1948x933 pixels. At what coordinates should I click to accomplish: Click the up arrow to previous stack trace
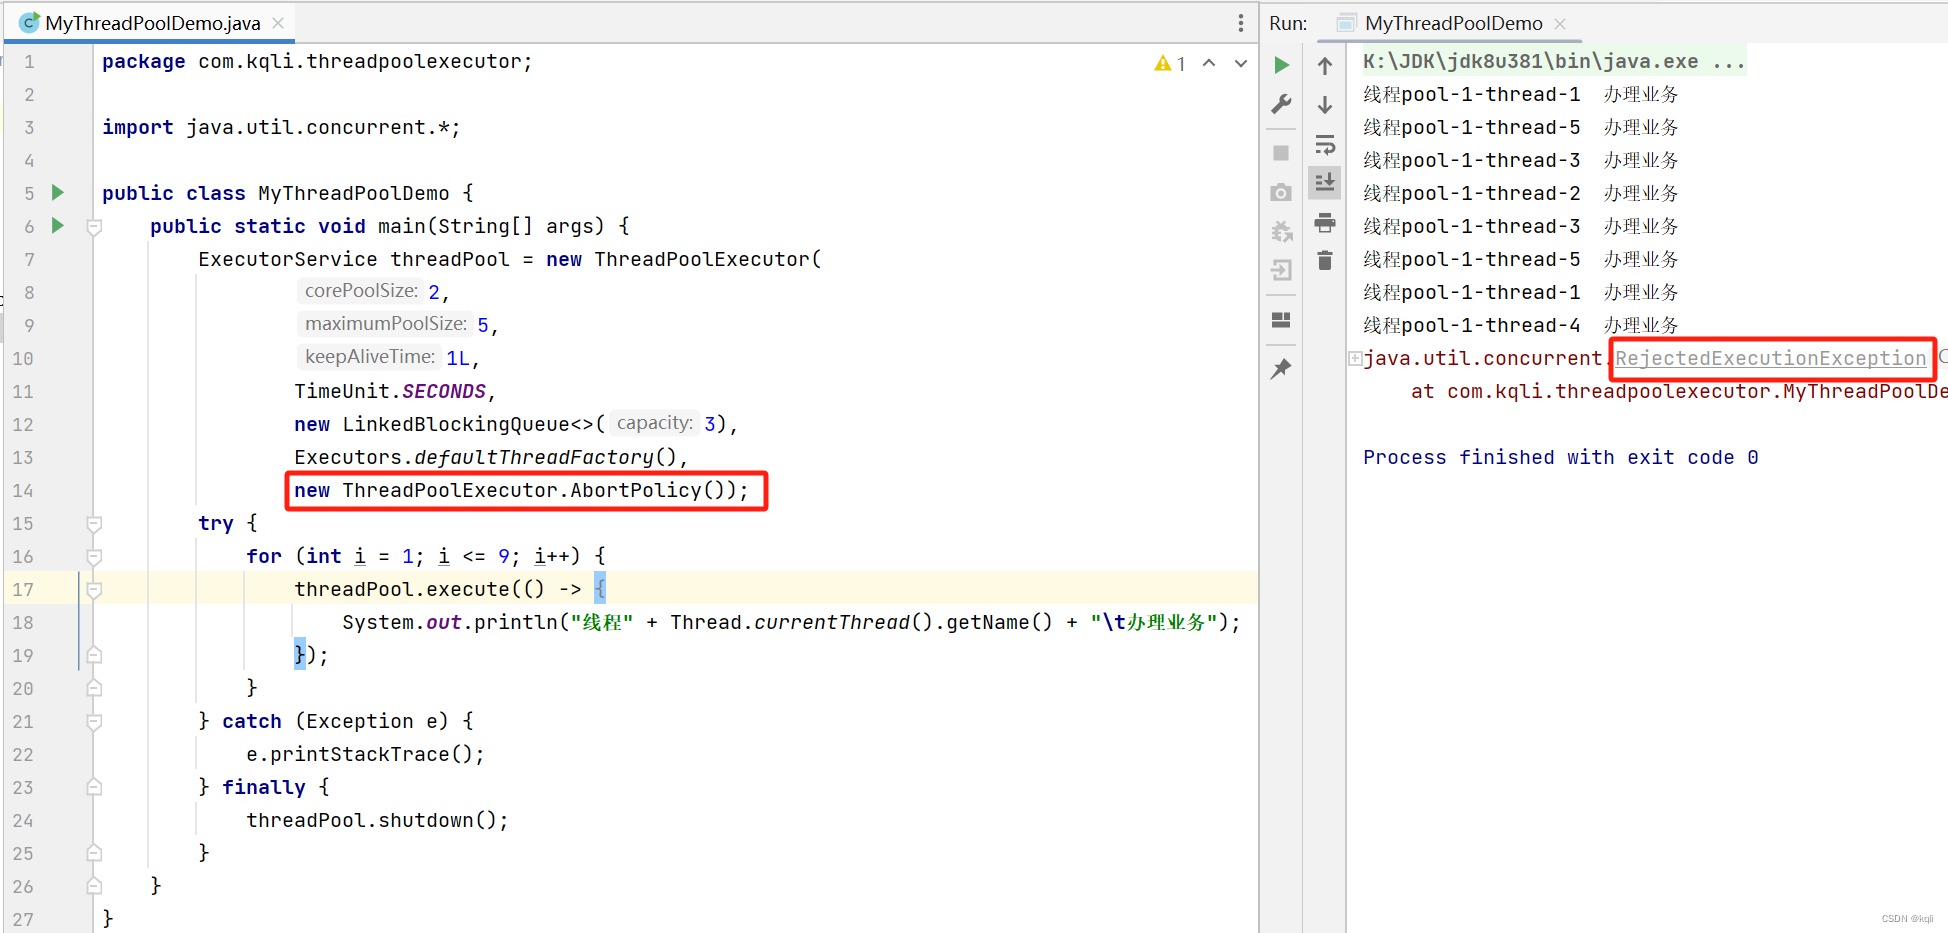(1325, 66)
